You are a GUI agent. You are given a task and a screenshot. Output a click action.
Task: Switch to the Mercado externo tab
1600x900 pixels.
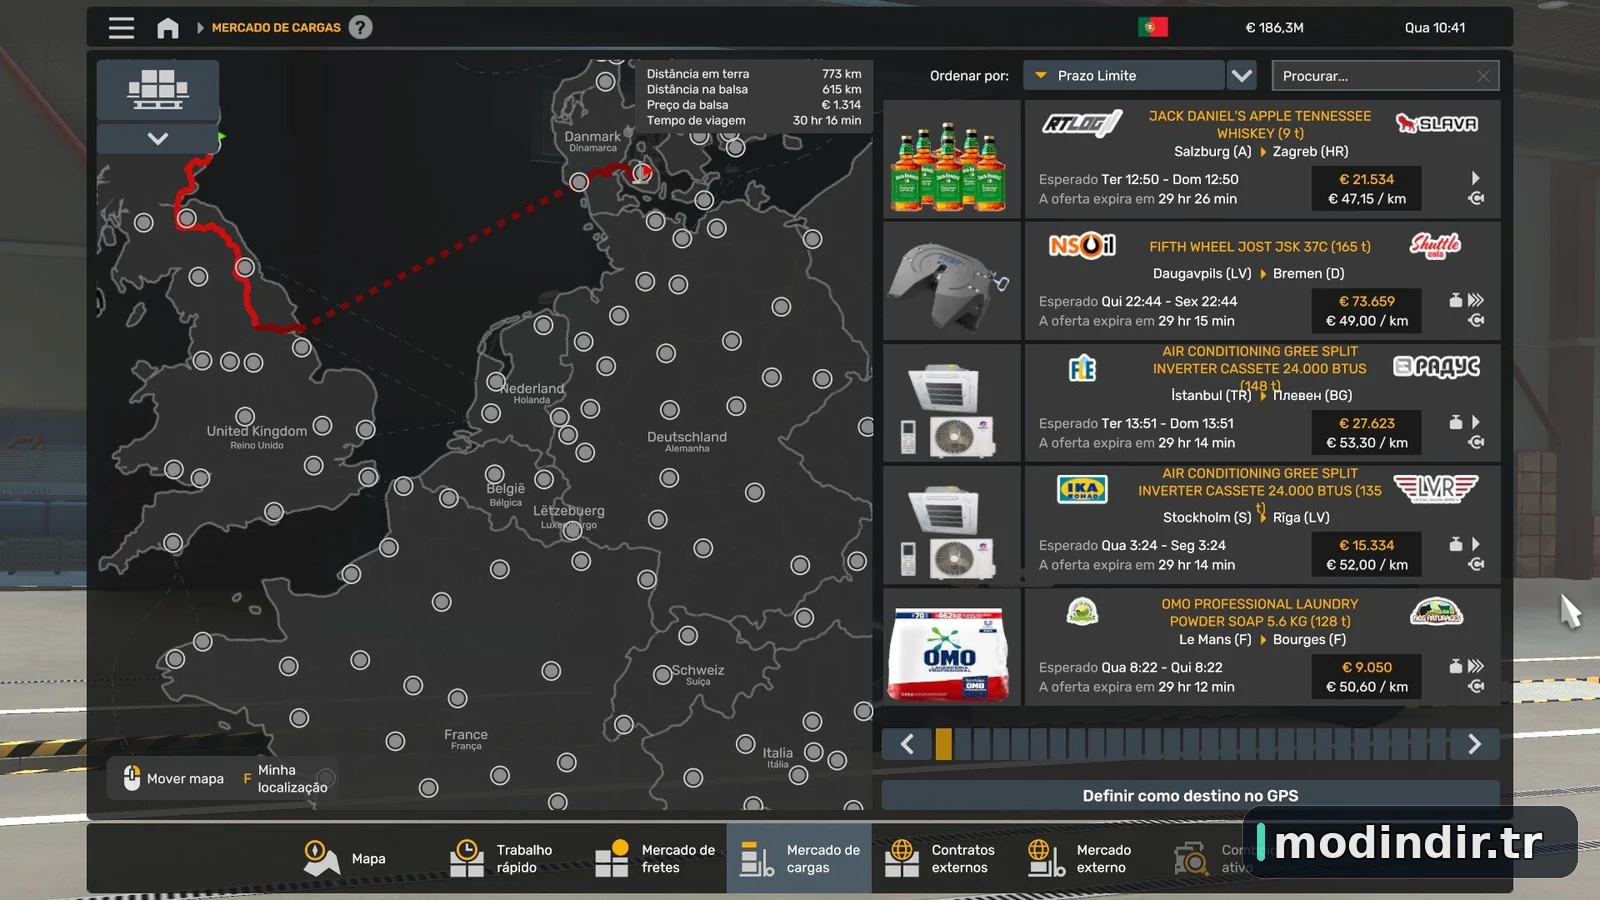coord(1089,858)
